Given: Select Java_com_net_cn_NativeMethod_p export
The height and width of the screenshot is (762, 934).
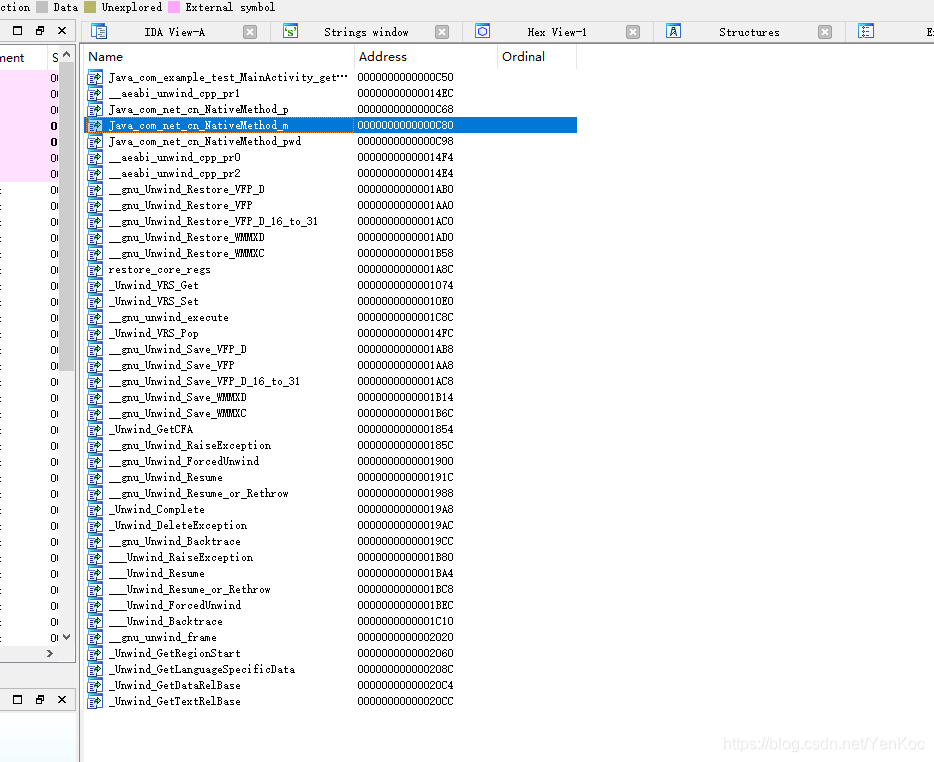Looking at the screenshot, I should [331, 110].
